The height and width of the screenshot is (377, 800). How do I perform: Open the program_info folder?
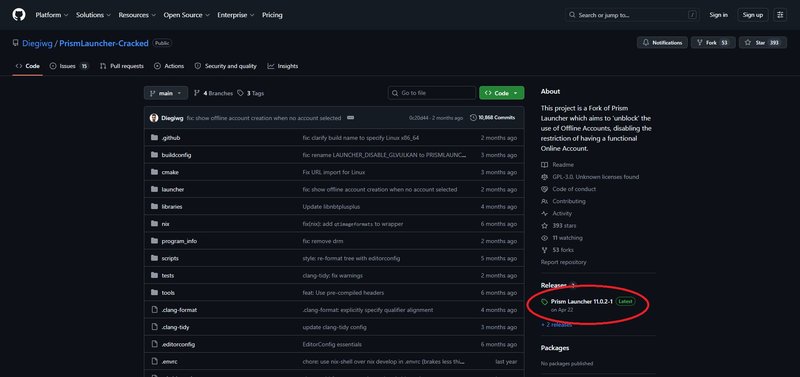pos(179,241)
